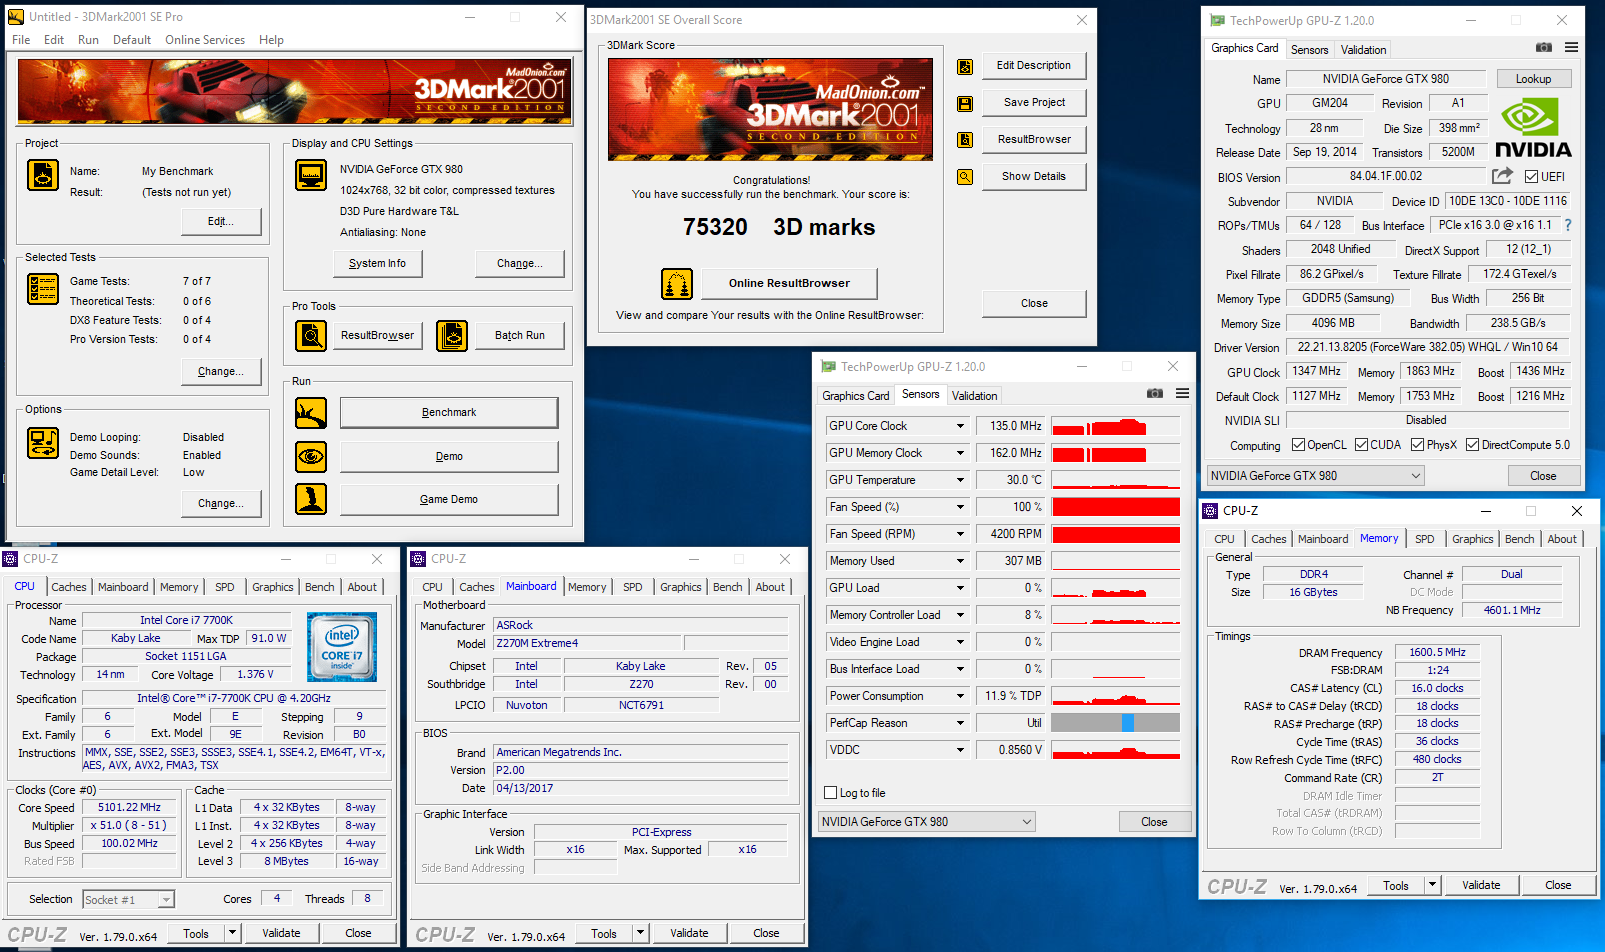The height and width of the screenshot is (952, 1605).
Task: Click the CPU-Z Selection Socket #1 field
Action: click(x=128, y=900)
